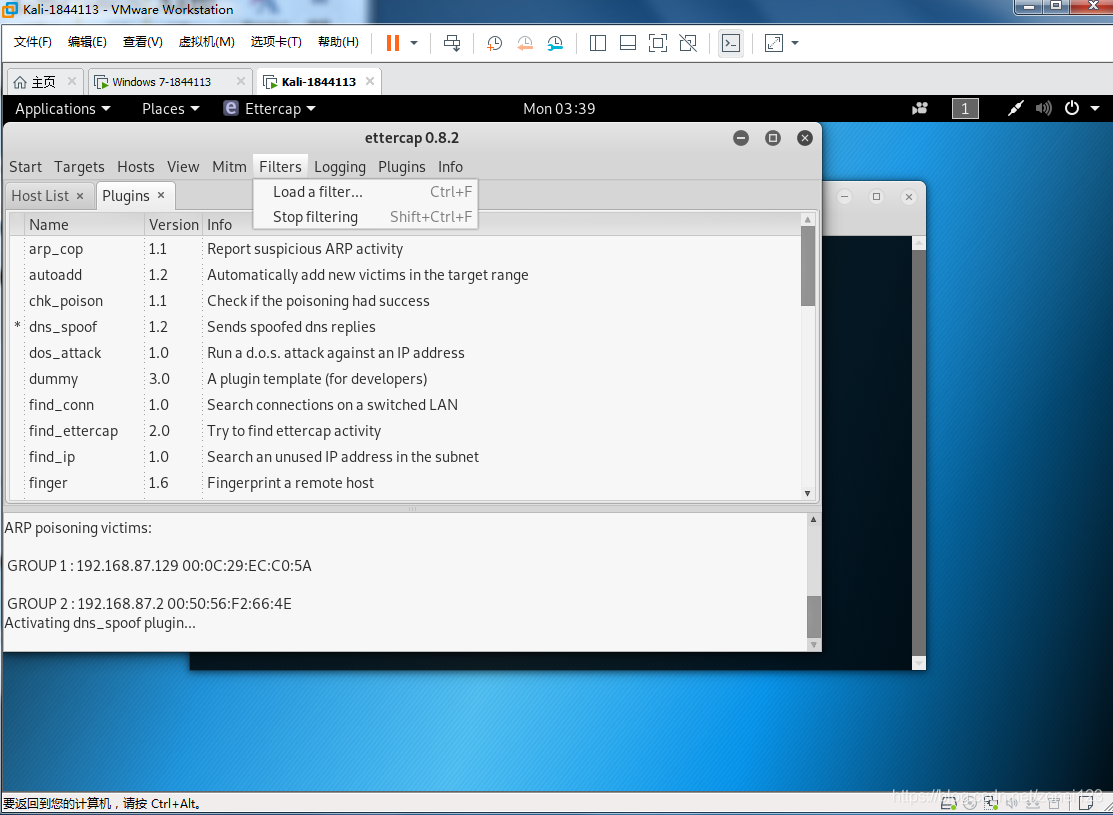Click the Unity mode toolbar icon

tap(688, 43)
